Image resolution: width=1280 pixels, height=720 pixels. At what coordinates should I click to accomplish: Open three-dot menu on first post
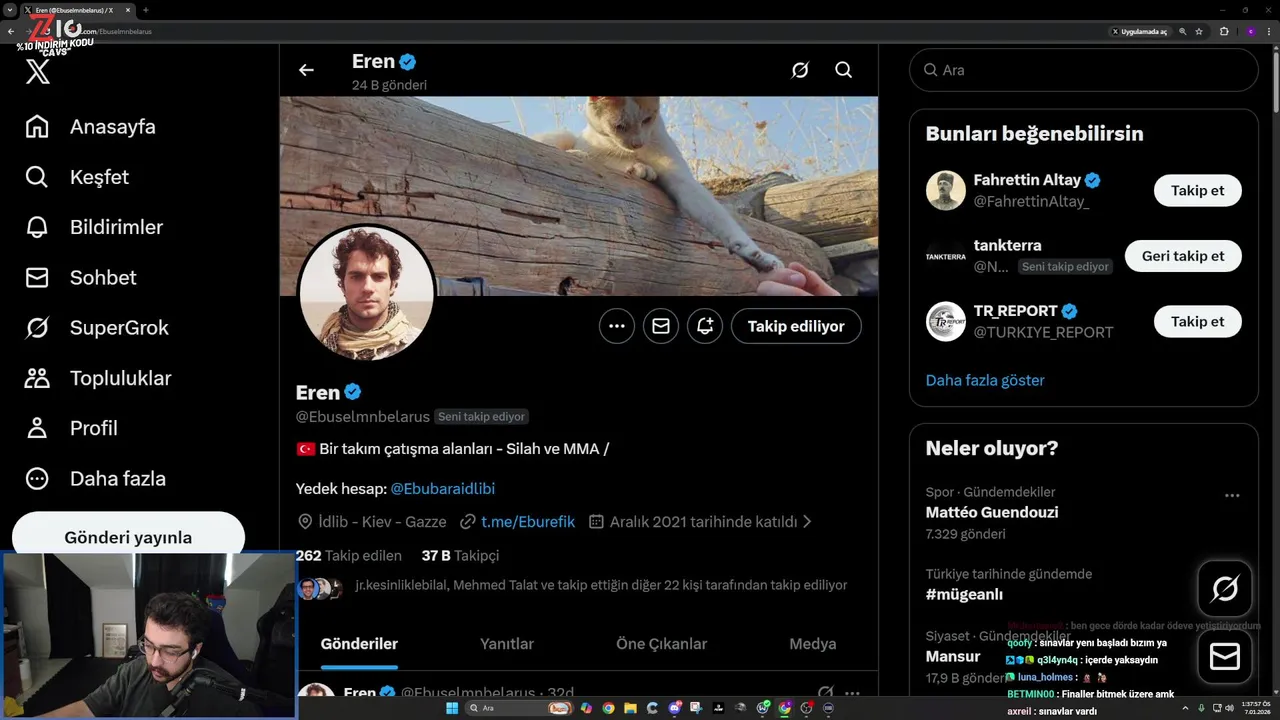[852, 692]
